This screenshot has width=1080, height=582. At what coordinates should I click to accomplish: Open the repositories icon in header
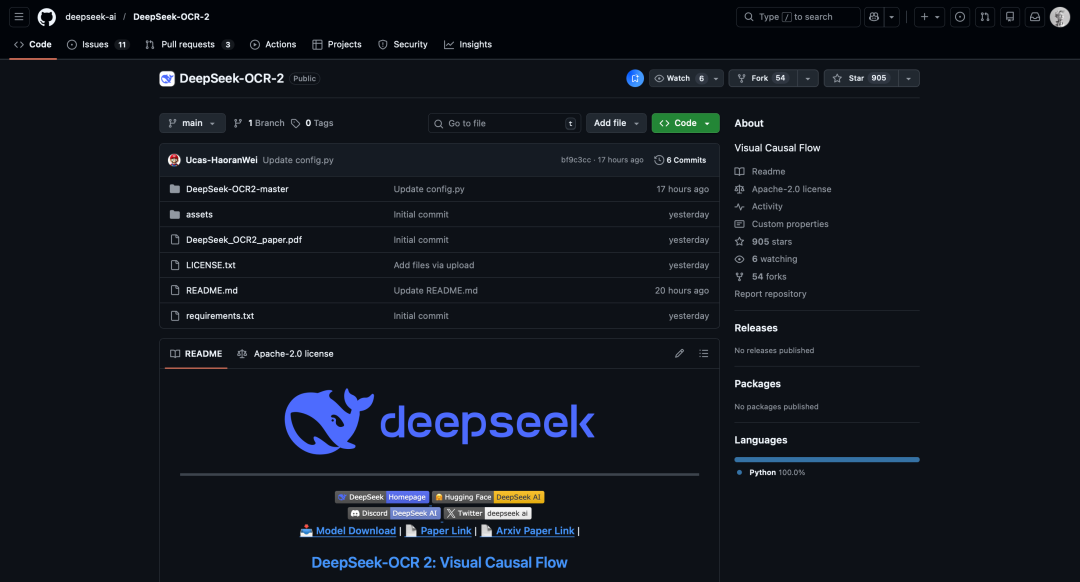1010,17
